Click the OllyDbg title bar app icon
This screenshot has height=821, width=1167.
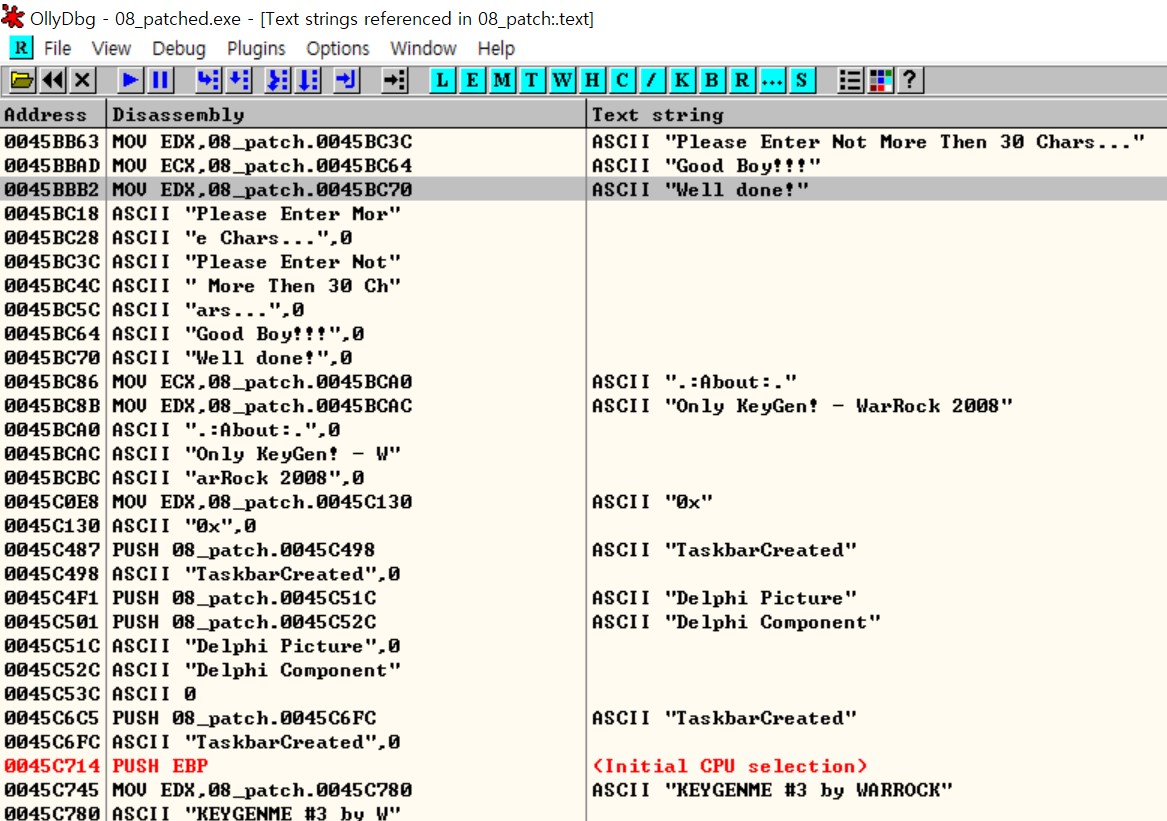pos(13,16)
